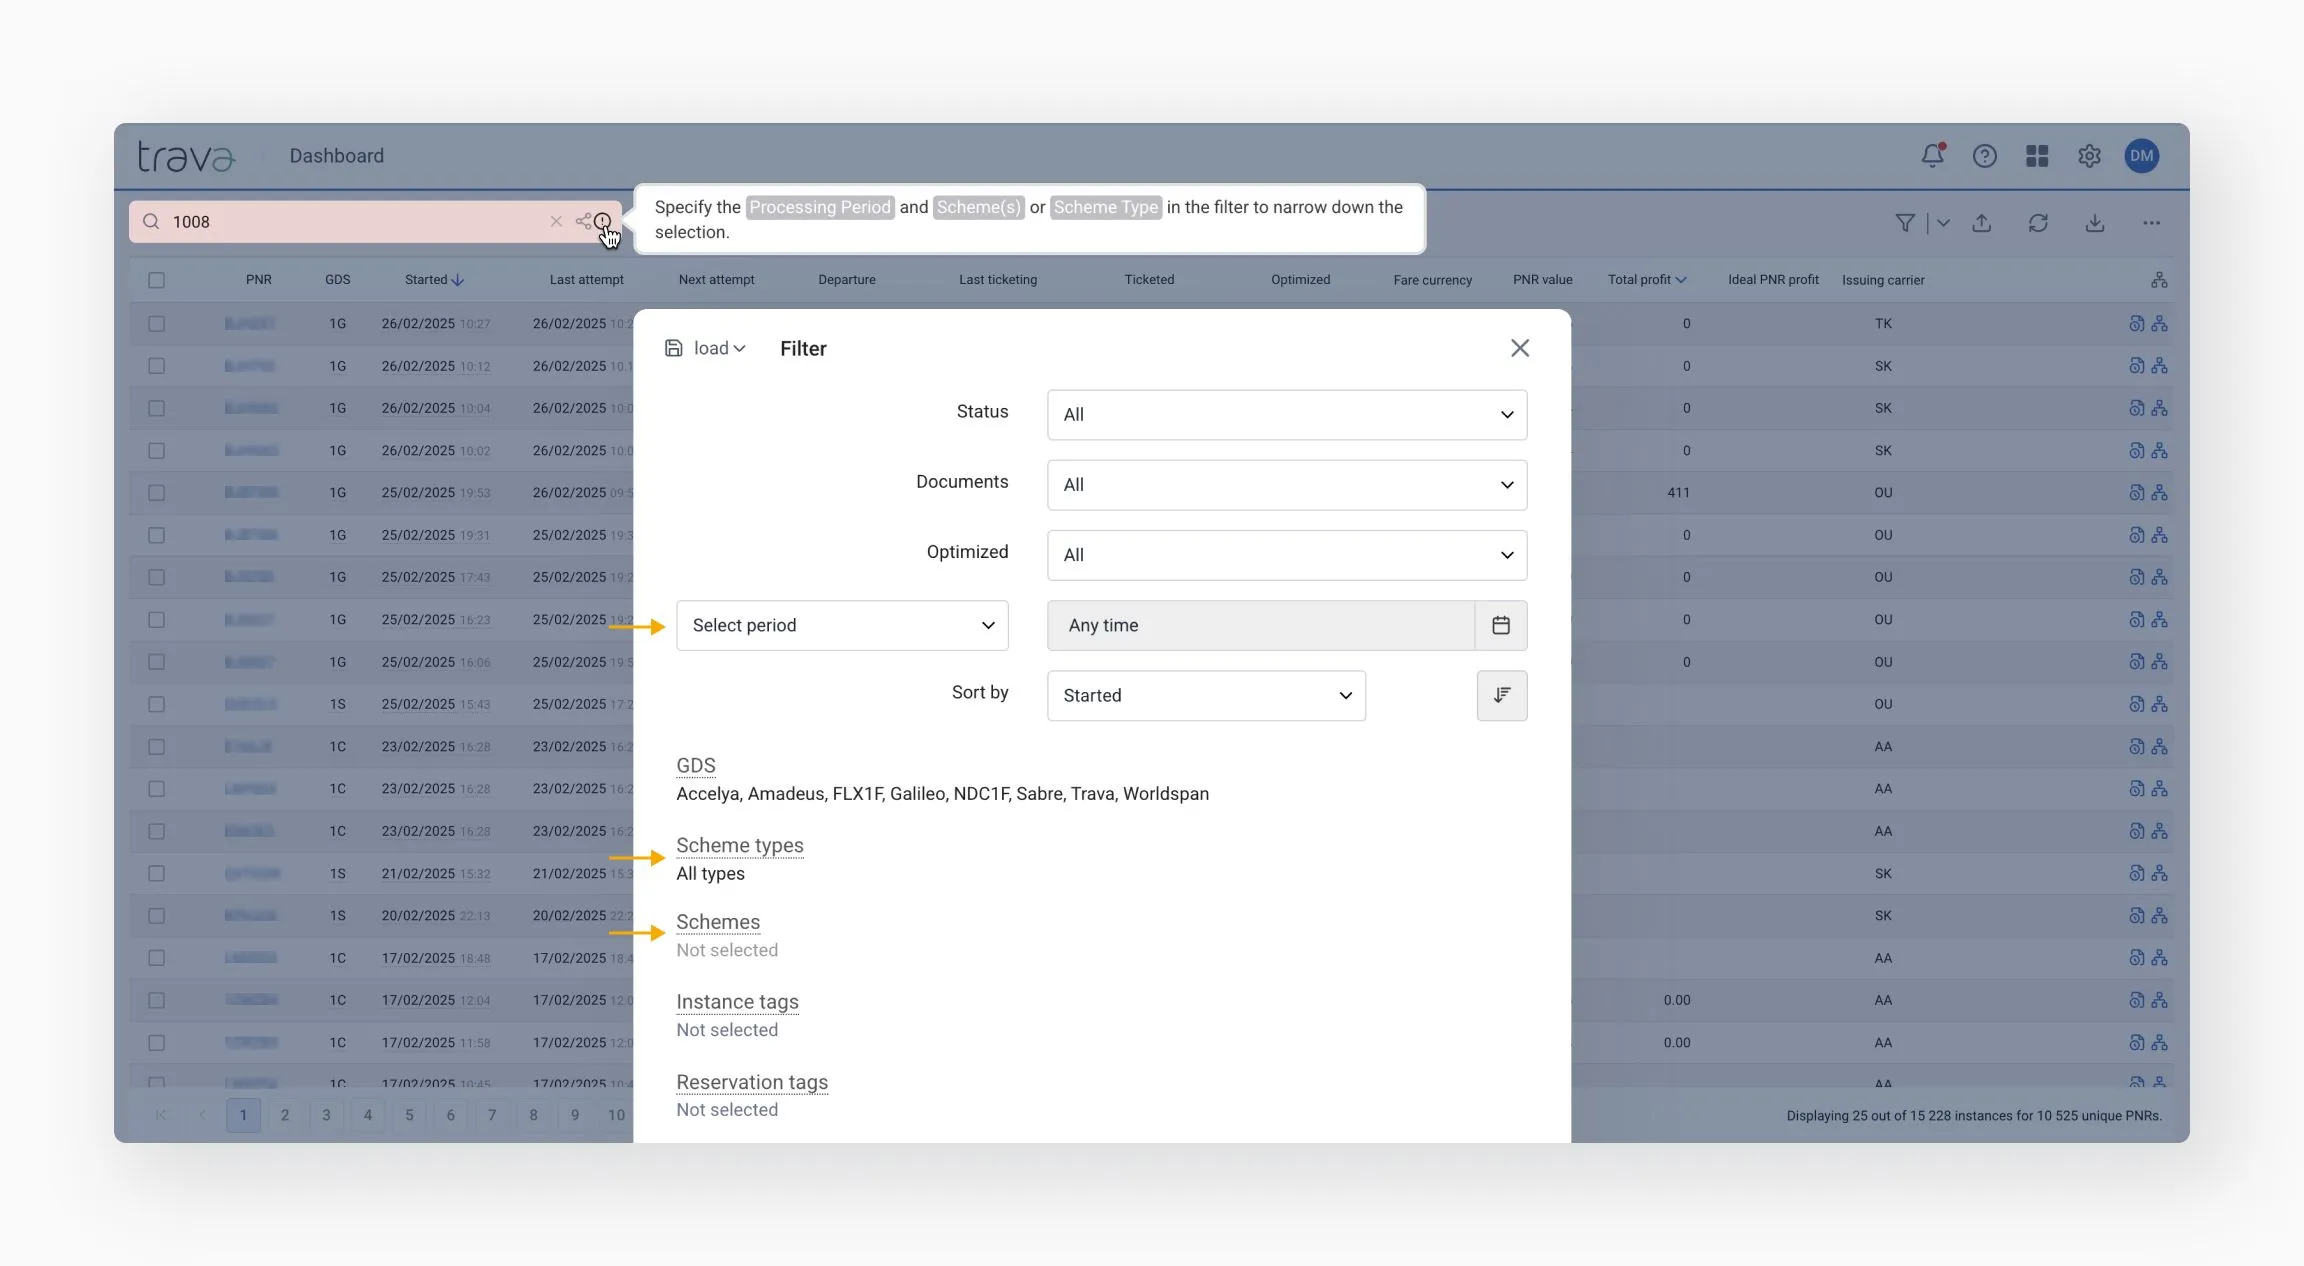Click the notifications bell icon
This screenshot has width=2304, height=1266.
(1932, 155)
